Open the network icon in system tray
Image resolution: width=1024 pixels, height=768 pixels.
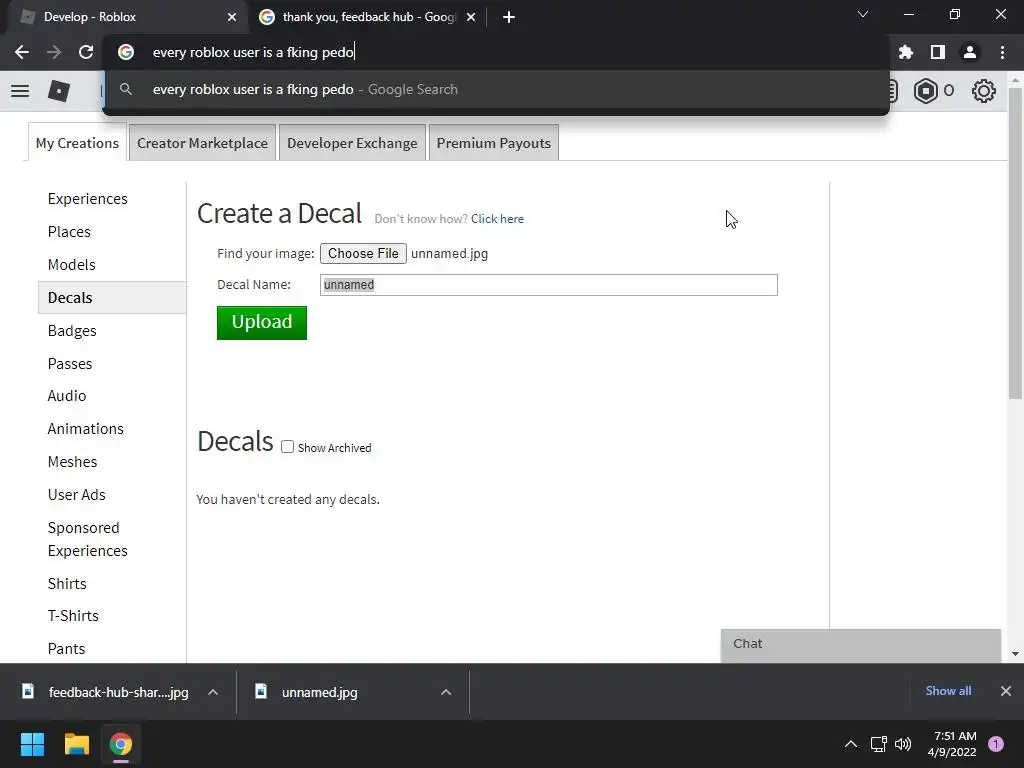[878, 744]
